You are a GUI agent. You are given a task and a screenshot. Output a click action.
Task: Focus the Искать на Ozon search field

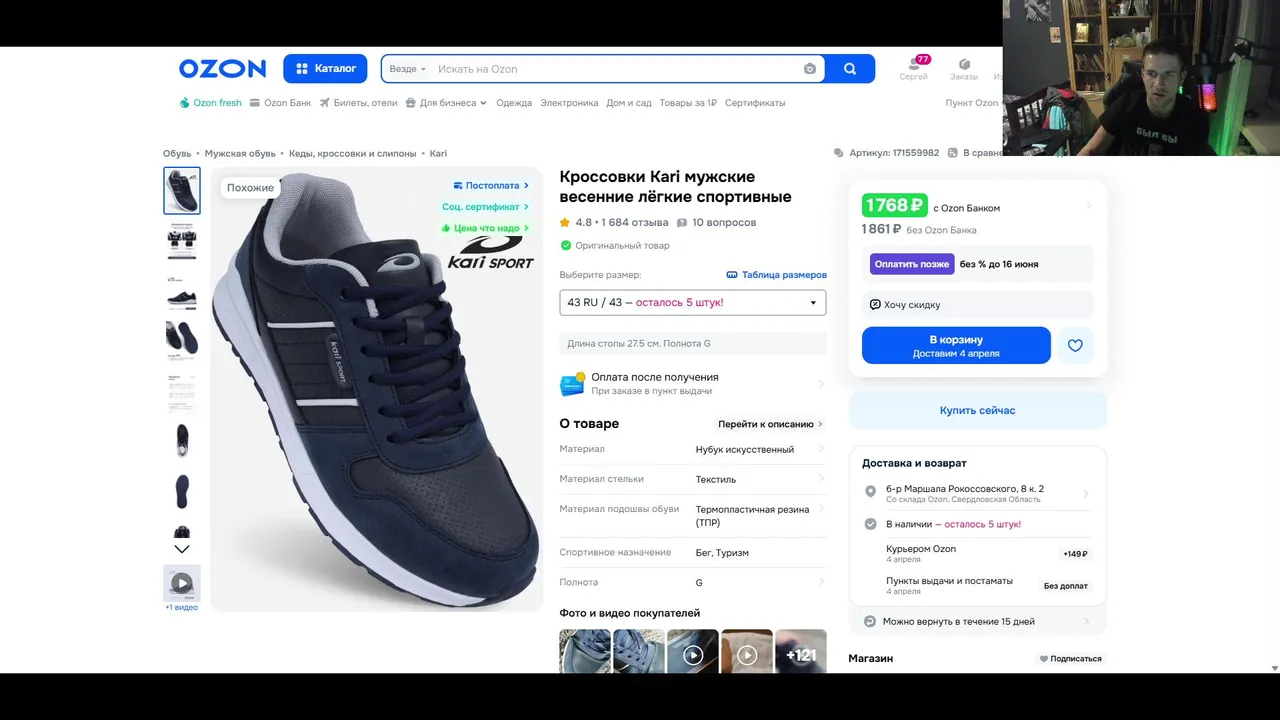[615, 69]
